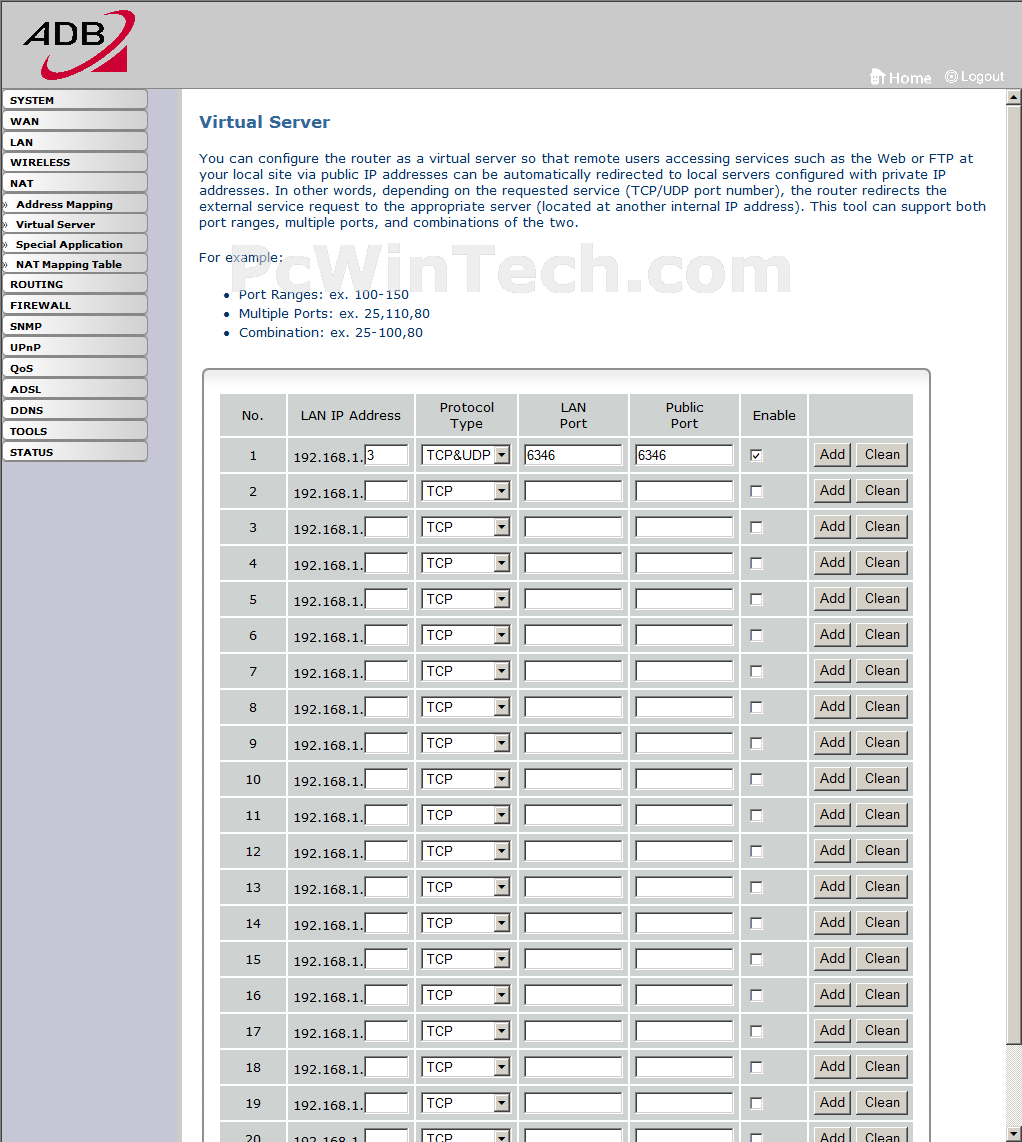Image resolution: width=1022 pixels, height=1142 pixels.
Task: Open the SNMP menu
Action: coord(75,326)
